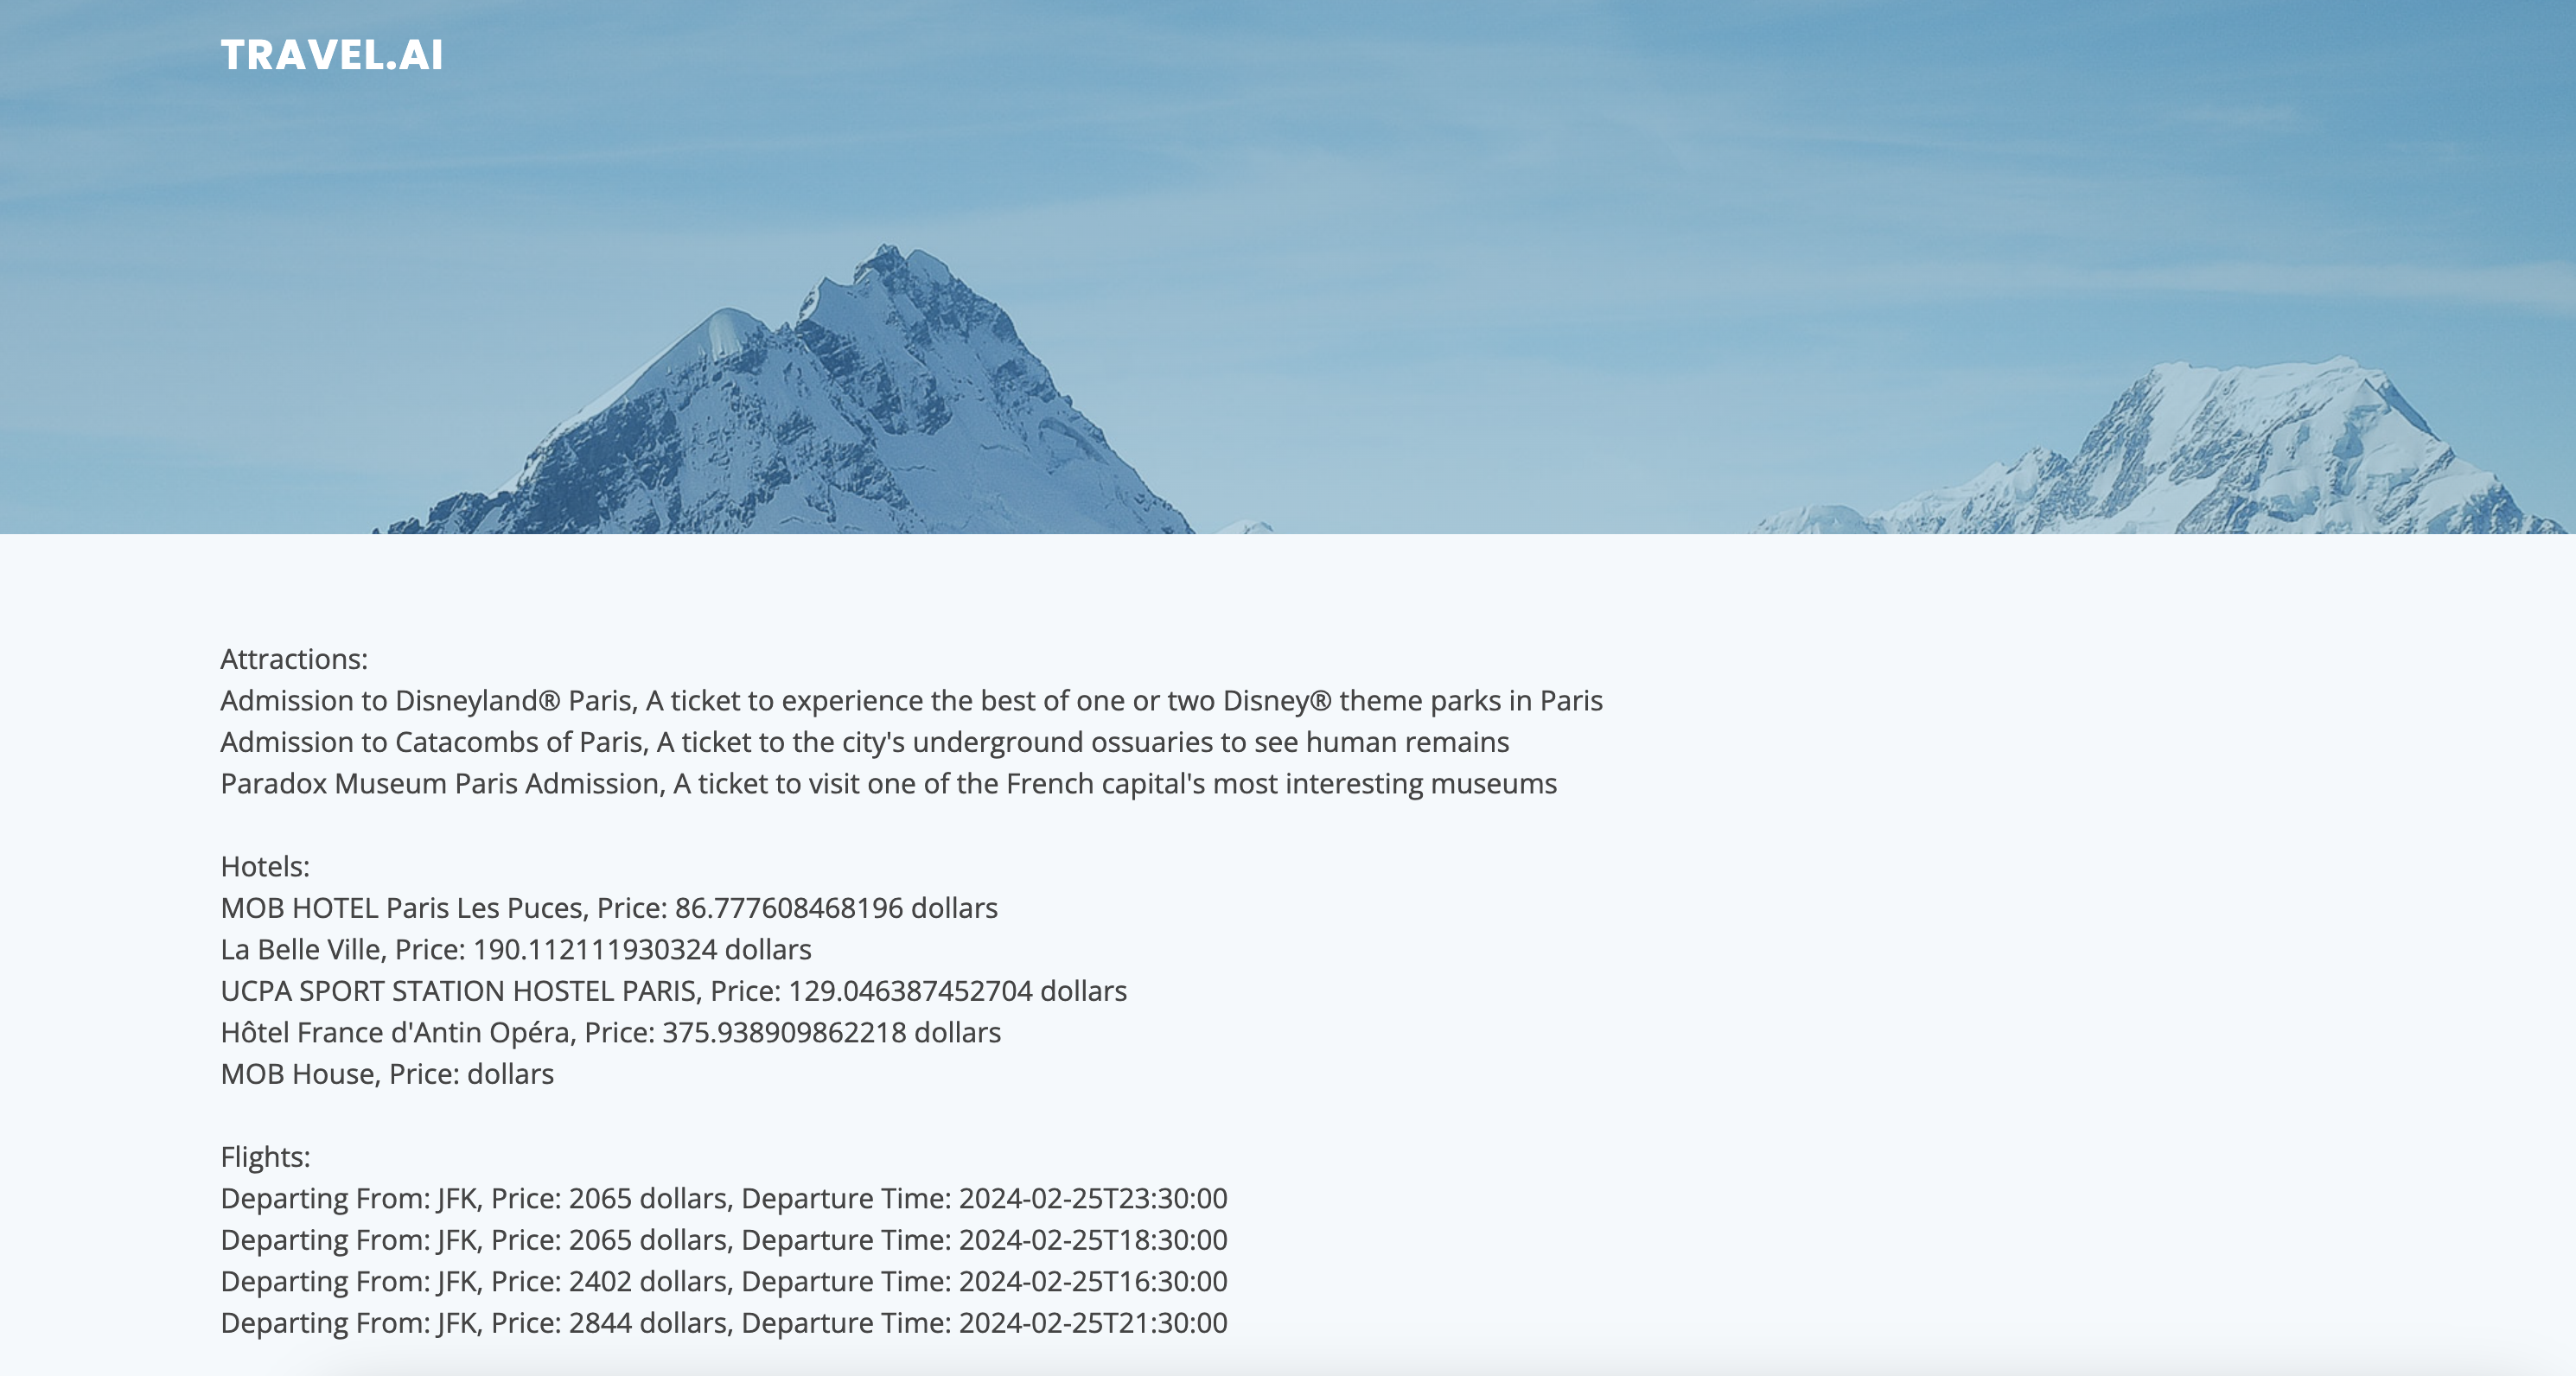Click the Flights heading

[265, 1157]
